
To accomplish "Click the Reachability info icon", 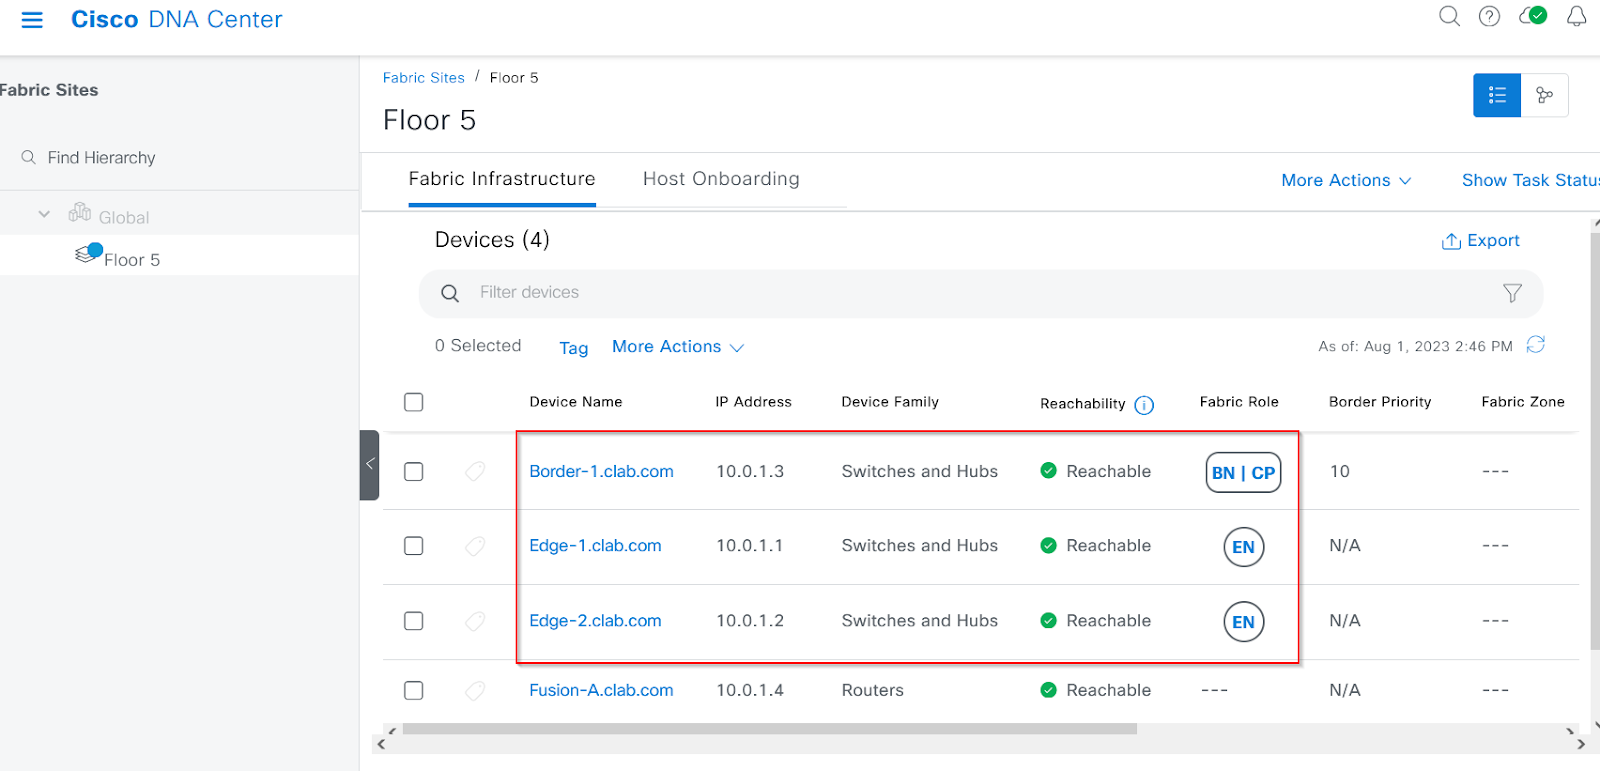I will tap(1144, 405).
